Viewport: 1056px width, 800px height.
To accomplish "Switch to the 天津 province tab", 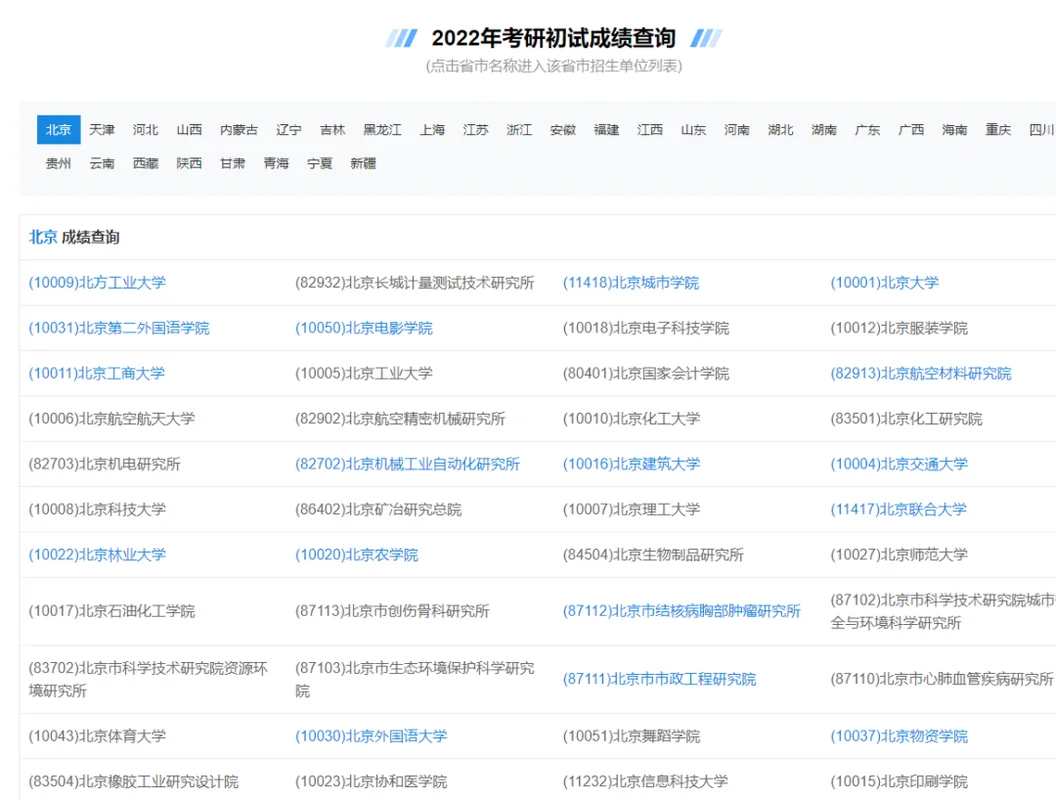I will coord(102,129).
